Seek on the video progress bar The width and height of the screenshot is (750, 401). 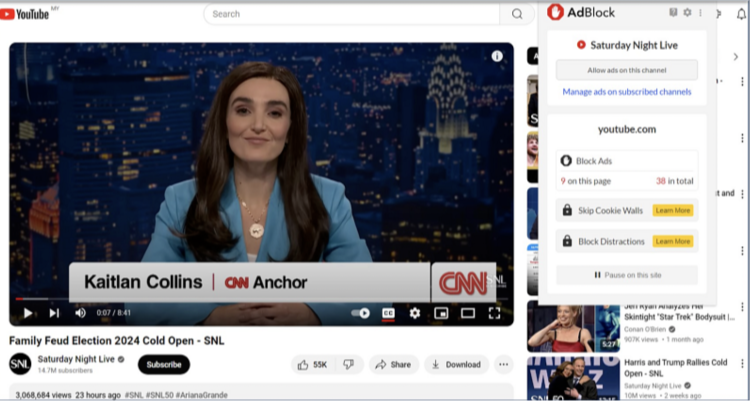point(261,299)
